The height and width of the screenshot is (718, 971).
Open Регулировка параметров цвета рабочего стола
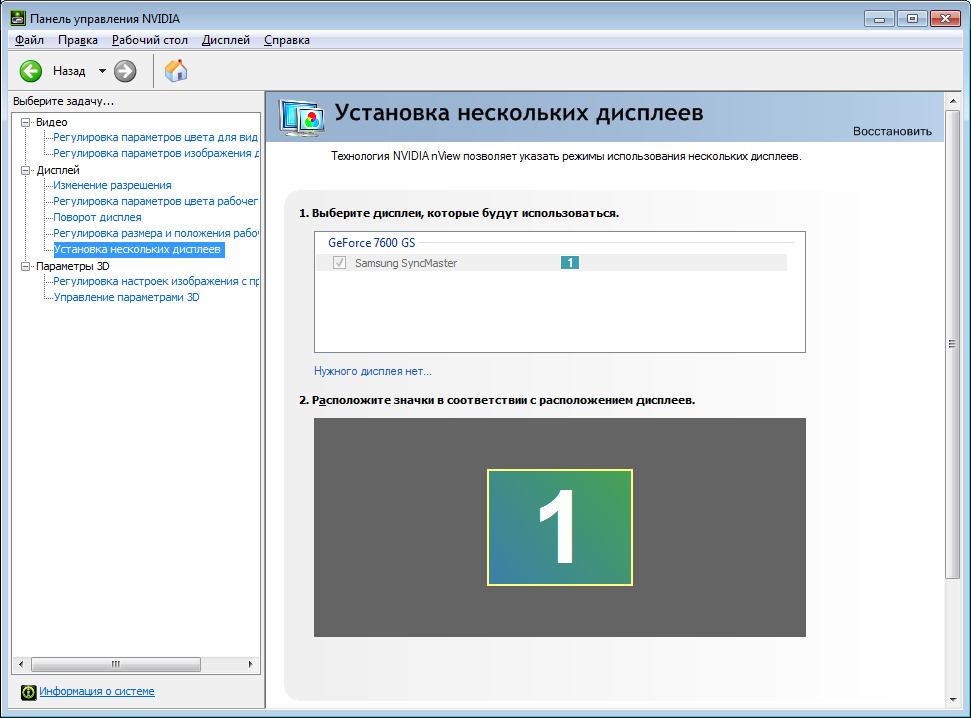155,201
